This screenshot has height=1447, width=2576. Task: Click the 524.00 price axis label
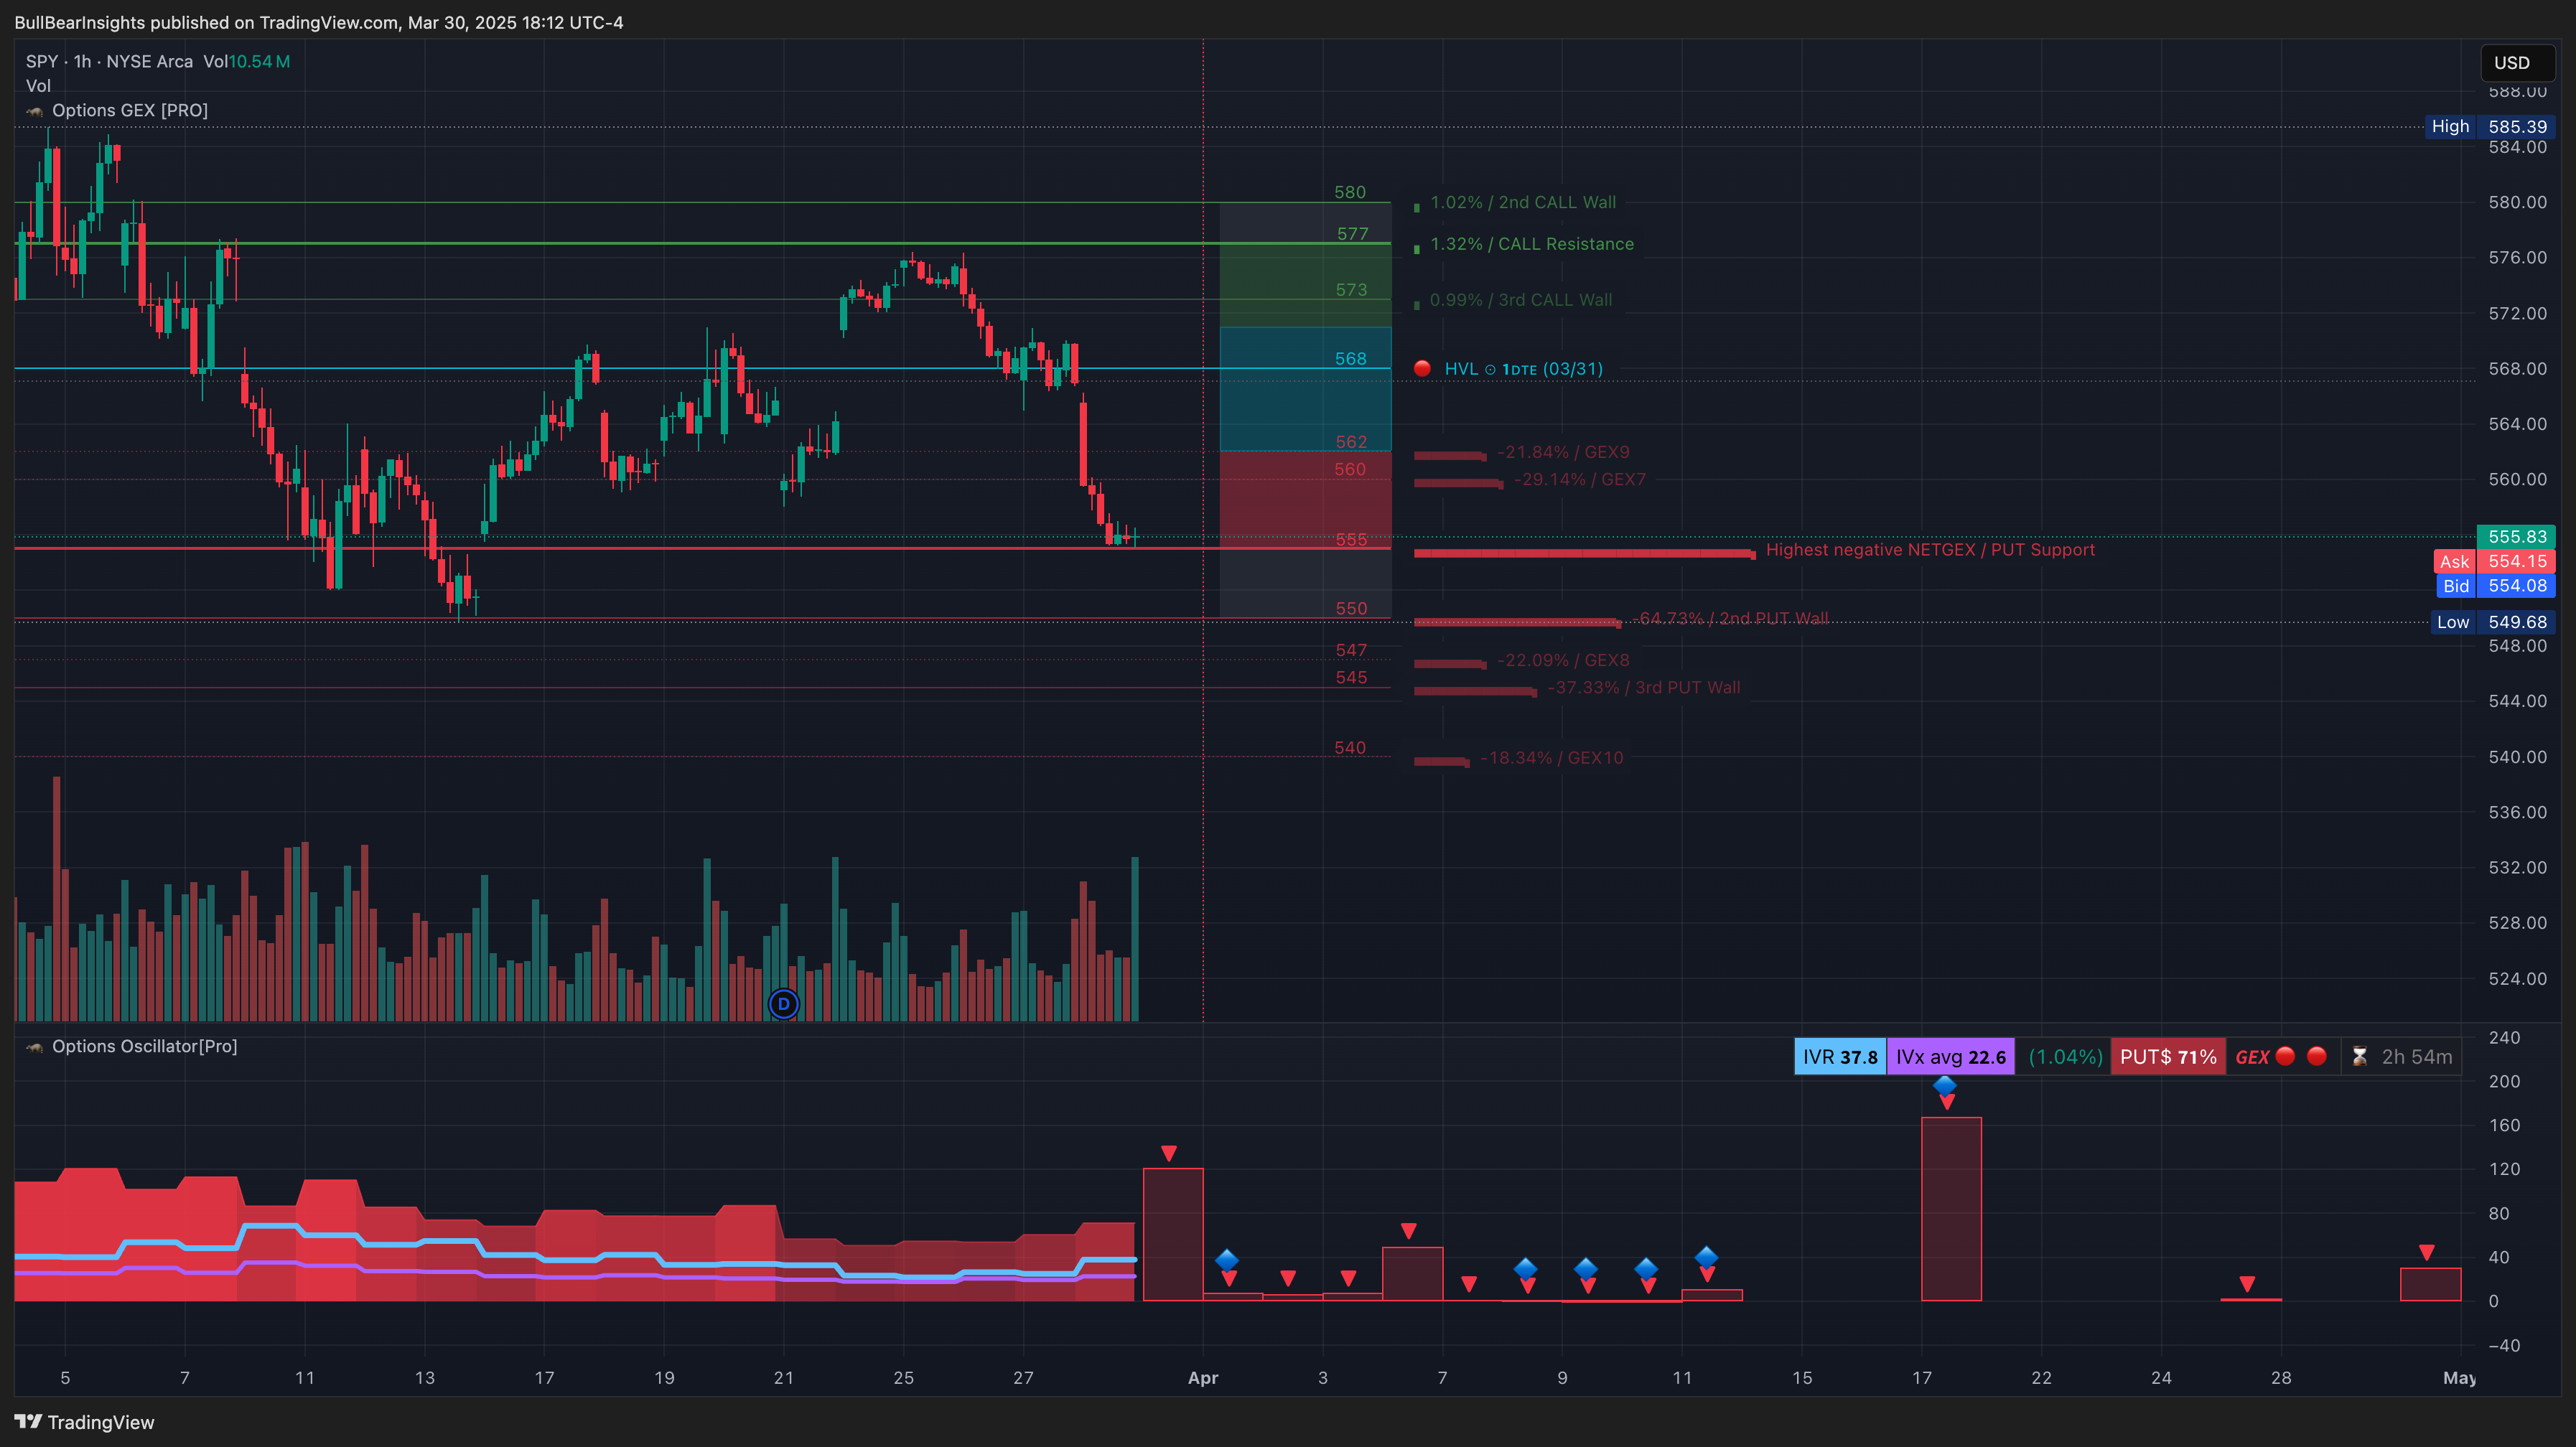tap(2517, 979)
